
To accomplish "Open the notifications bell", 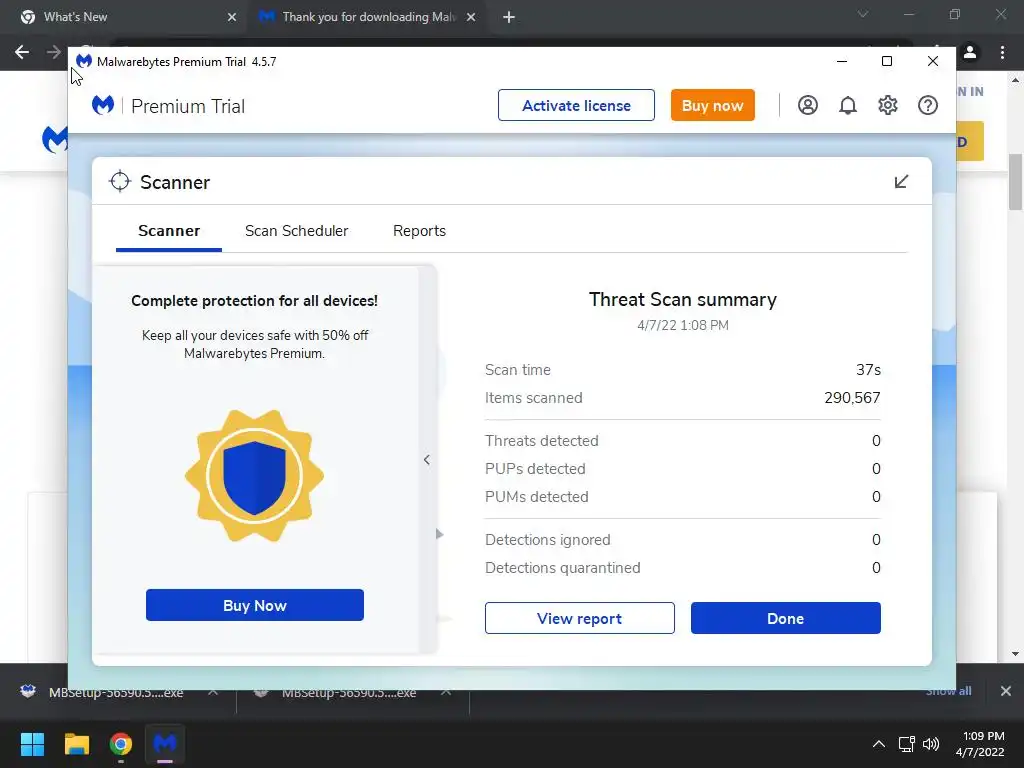I will [848, 105].
